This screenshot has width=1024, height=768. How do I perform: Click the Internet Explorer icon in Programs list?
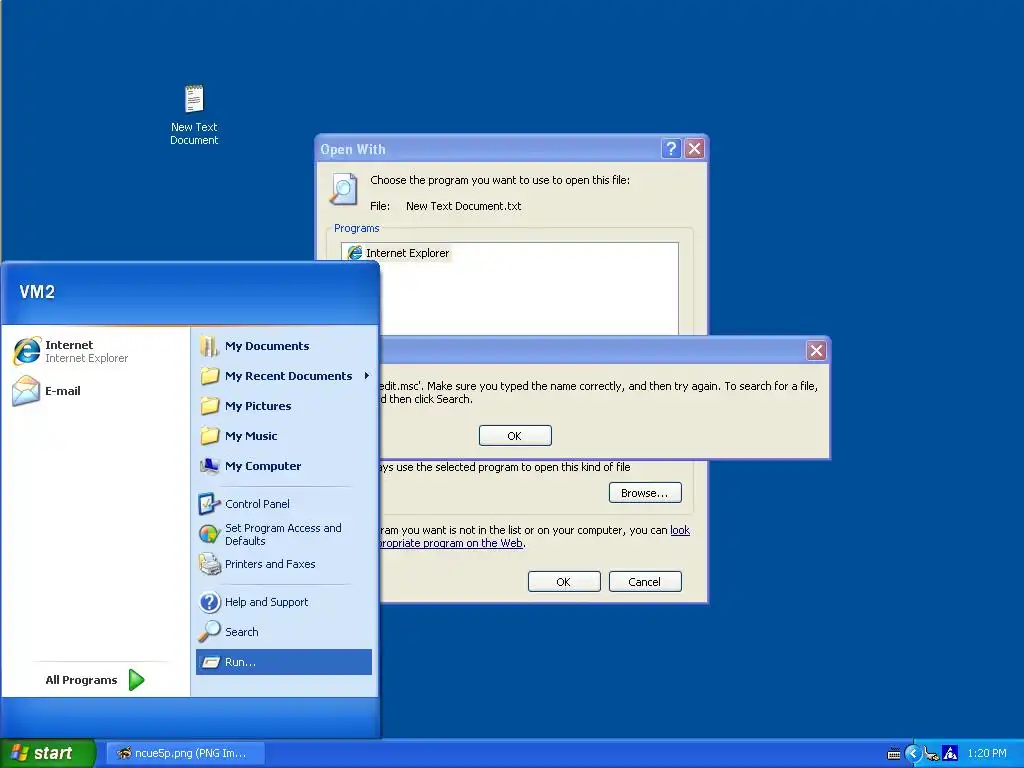coord(355,253)
